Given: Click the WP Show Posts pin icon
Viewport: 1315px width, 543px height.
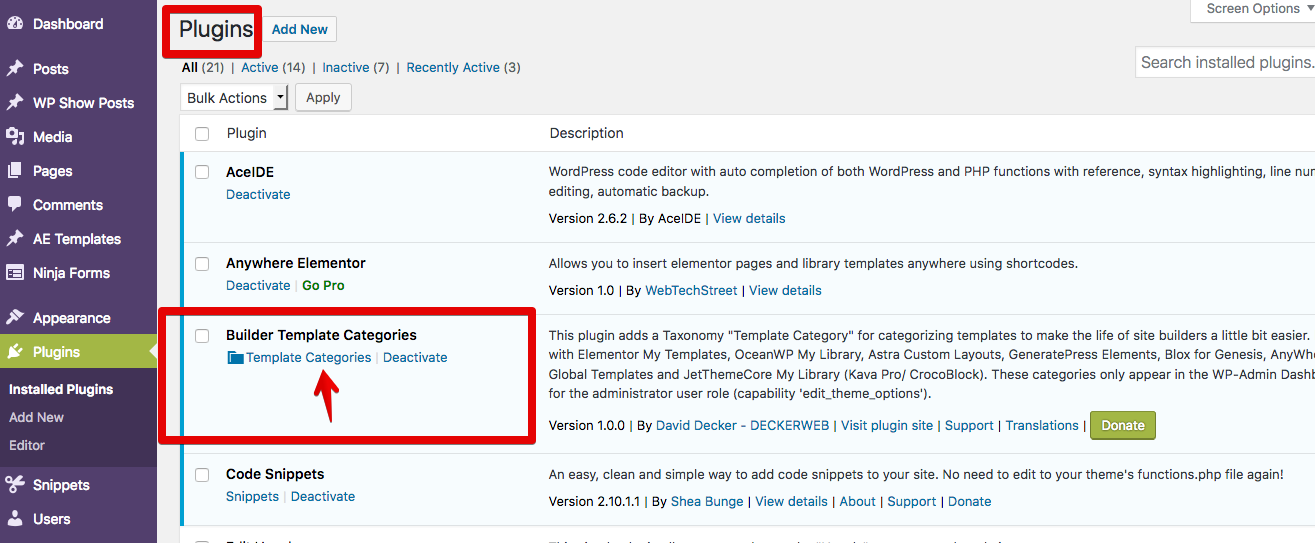Looking at the screenshot, I should (15, 103).
